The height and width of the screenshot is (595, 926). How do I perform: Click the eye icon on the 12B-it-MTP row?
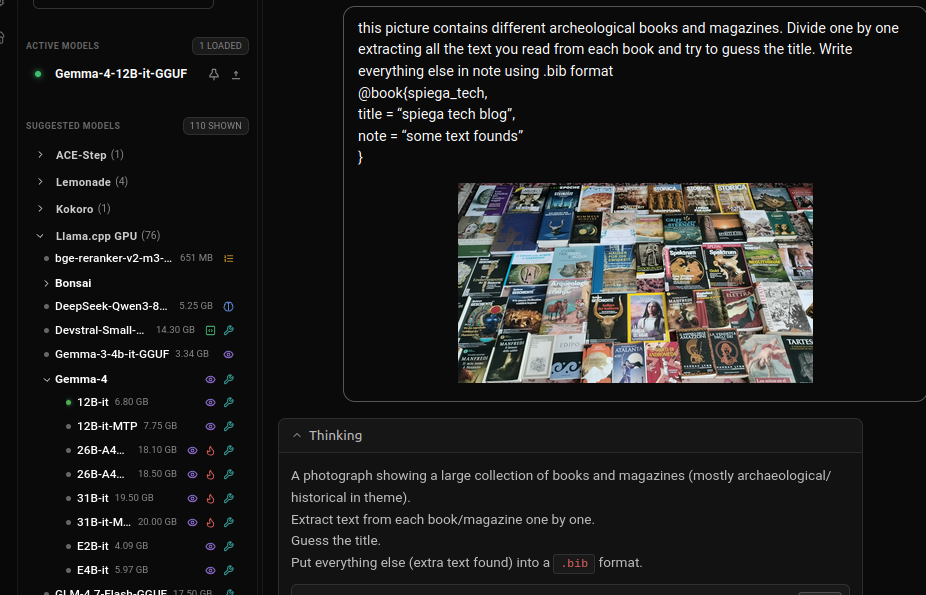[210, 426]
